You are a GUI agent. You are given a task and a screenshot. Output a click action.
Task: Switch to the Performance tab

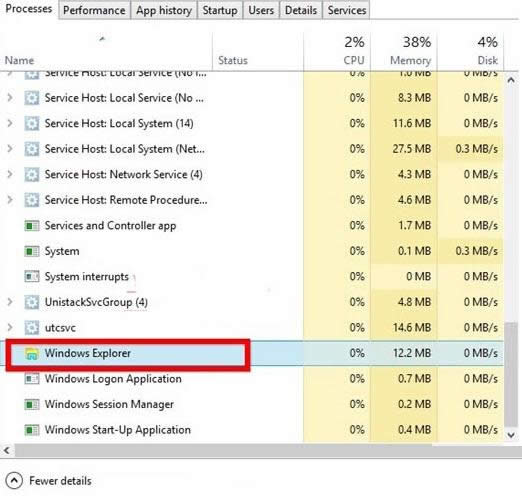(x=94, y=10)
